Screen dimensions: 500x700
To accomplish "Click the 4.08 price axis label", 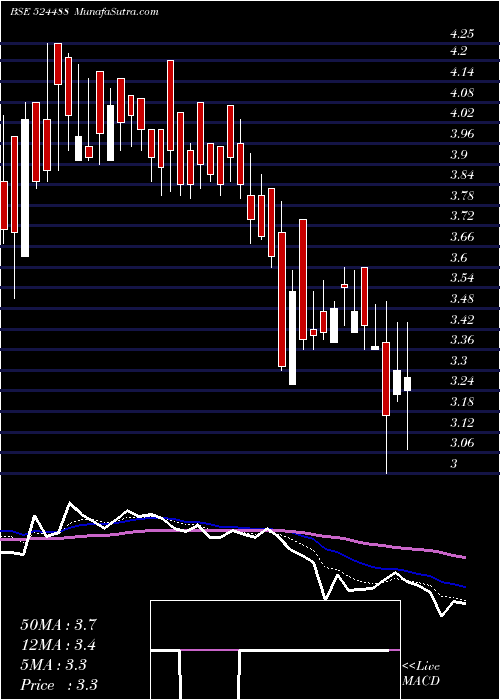I will coord(462,93).
